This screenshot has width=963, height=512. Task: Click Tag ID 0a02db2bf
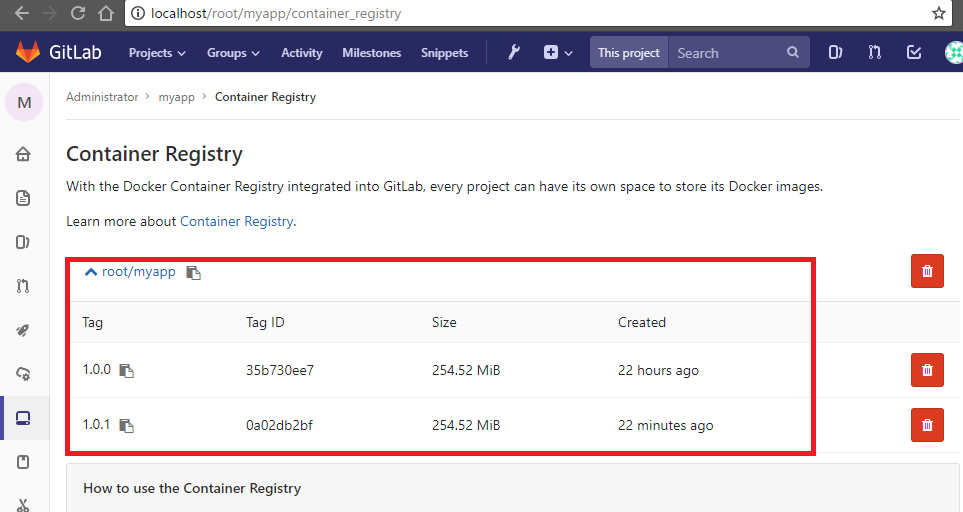point(279,425)
